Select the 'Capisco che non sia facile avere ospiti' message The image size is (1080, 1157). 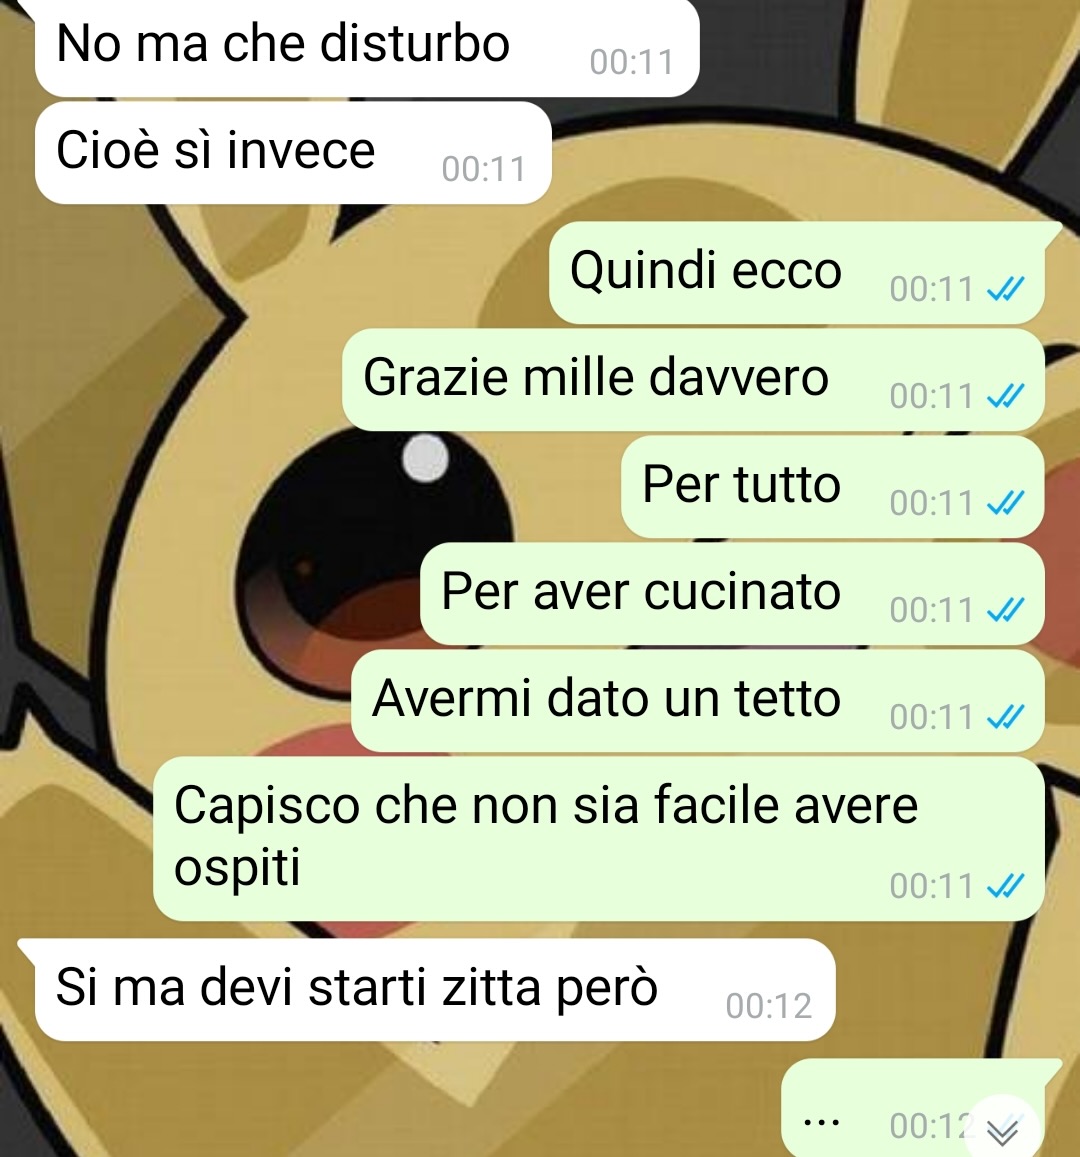(599, 838)
